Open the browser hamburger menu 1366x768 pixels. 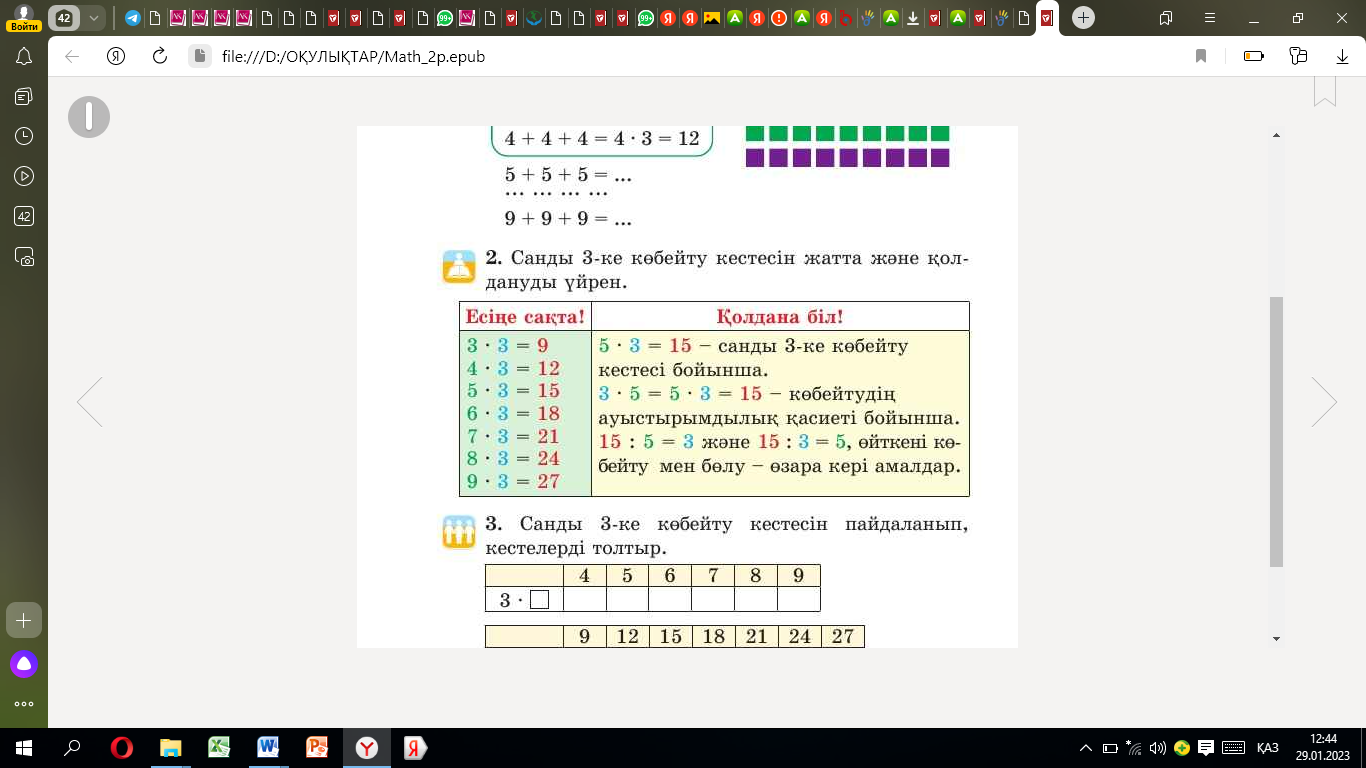(1210, 18)
